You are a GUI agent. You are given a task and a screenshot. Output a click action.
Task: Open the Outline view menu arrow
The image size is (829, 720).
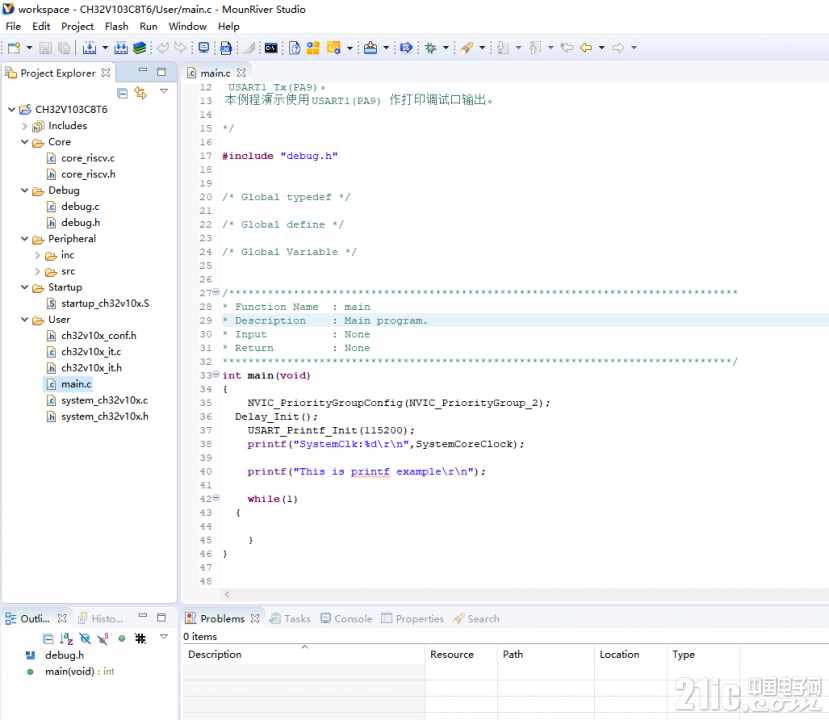click(164, 636)
